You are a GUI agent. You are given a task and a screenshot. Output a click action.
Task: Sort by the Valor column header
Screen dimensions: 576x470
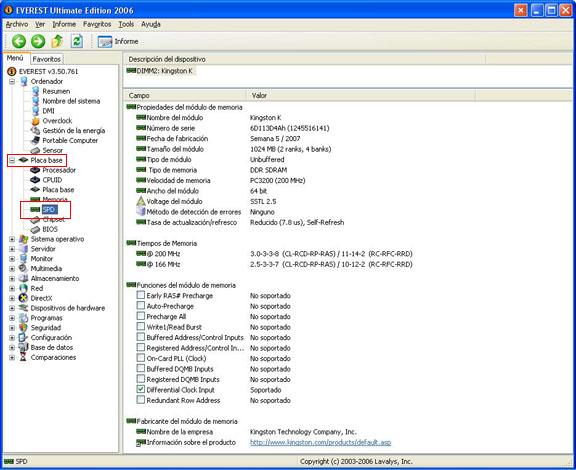(361, 95)
